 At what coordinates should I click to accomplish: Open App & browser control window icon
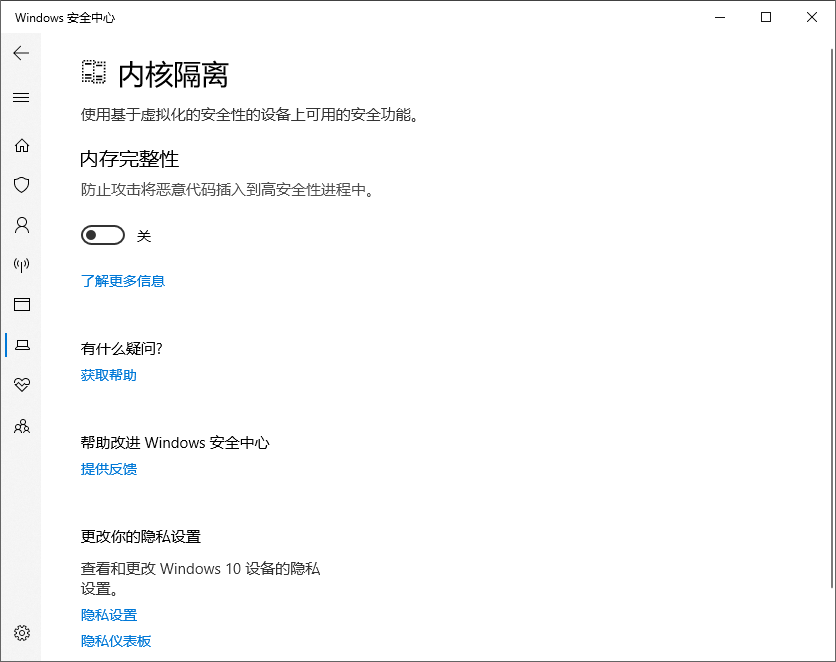(22, 304)
